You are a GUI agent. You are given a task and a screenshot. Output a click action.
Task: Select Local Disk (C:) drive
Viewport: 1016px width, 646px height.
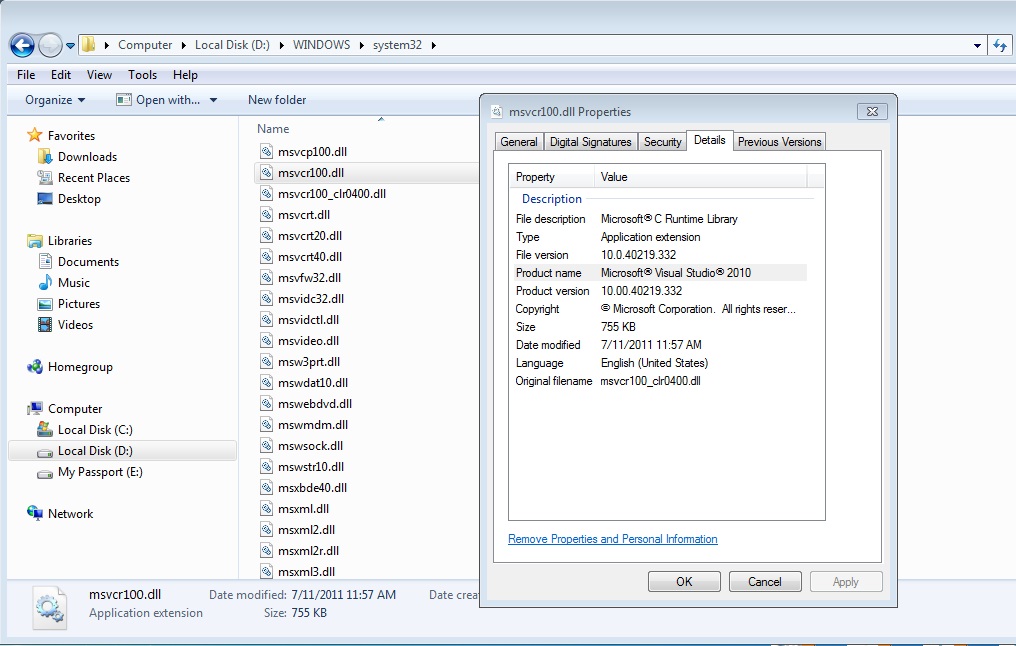point(95,430)
